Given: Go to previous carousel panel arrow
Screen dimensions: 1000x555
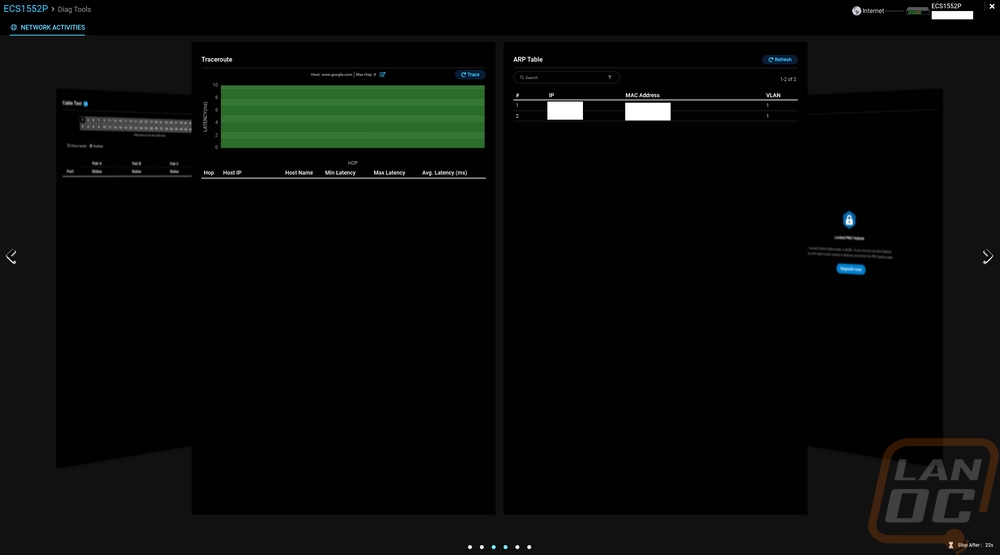Looking at the screenshot, I should (11, 257).
